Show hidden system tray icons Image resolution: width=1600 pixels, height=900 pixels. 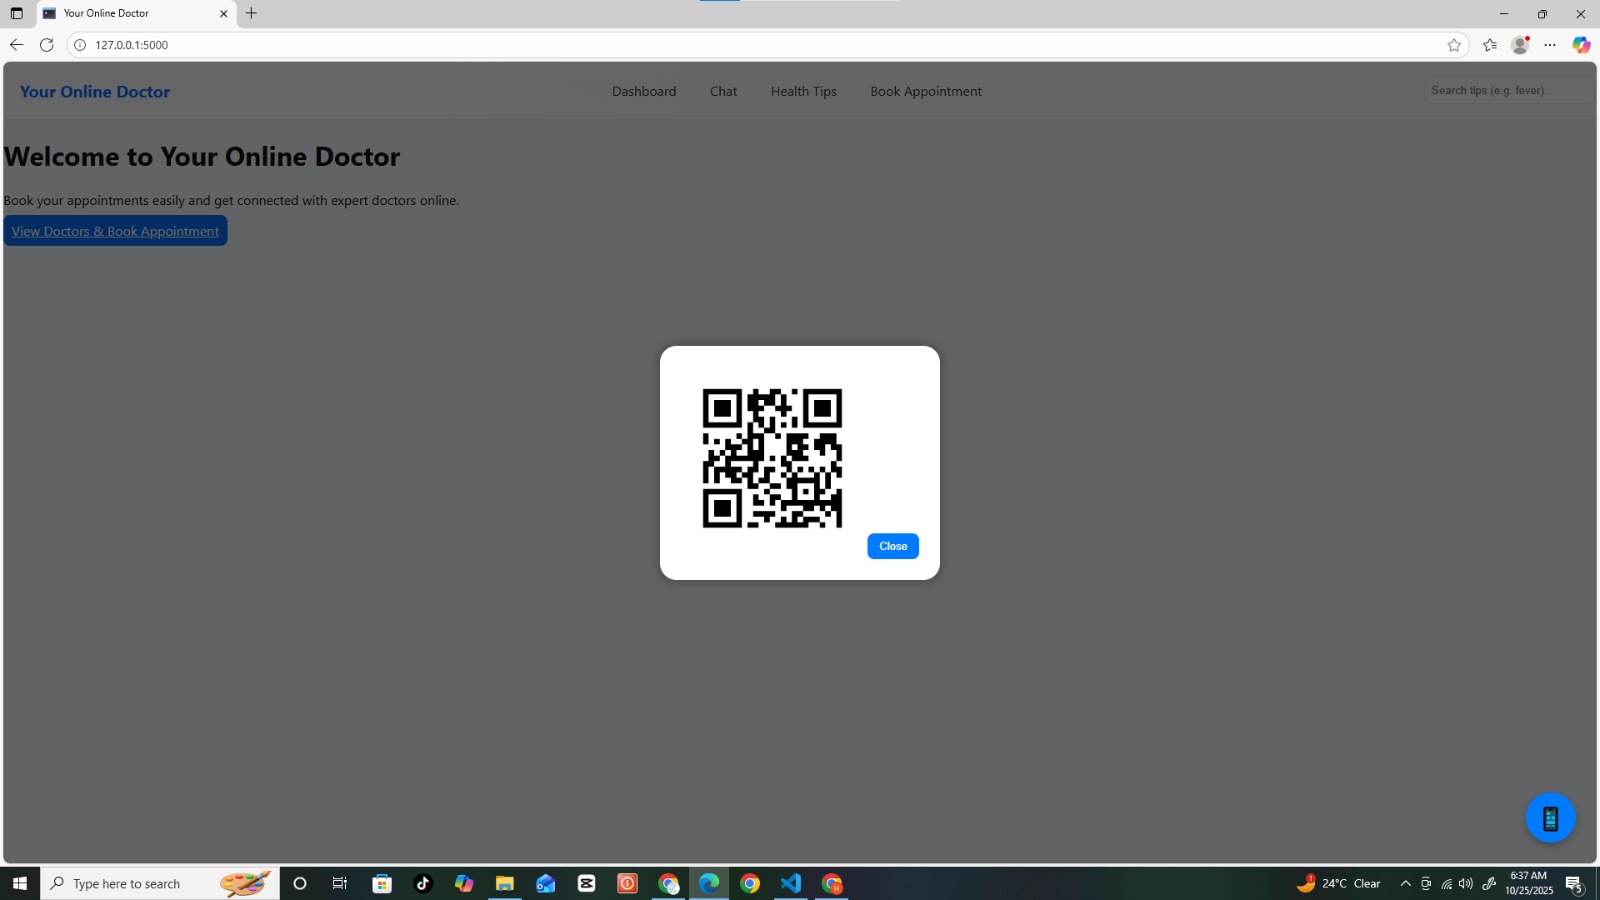click(x=1405, y=883)
